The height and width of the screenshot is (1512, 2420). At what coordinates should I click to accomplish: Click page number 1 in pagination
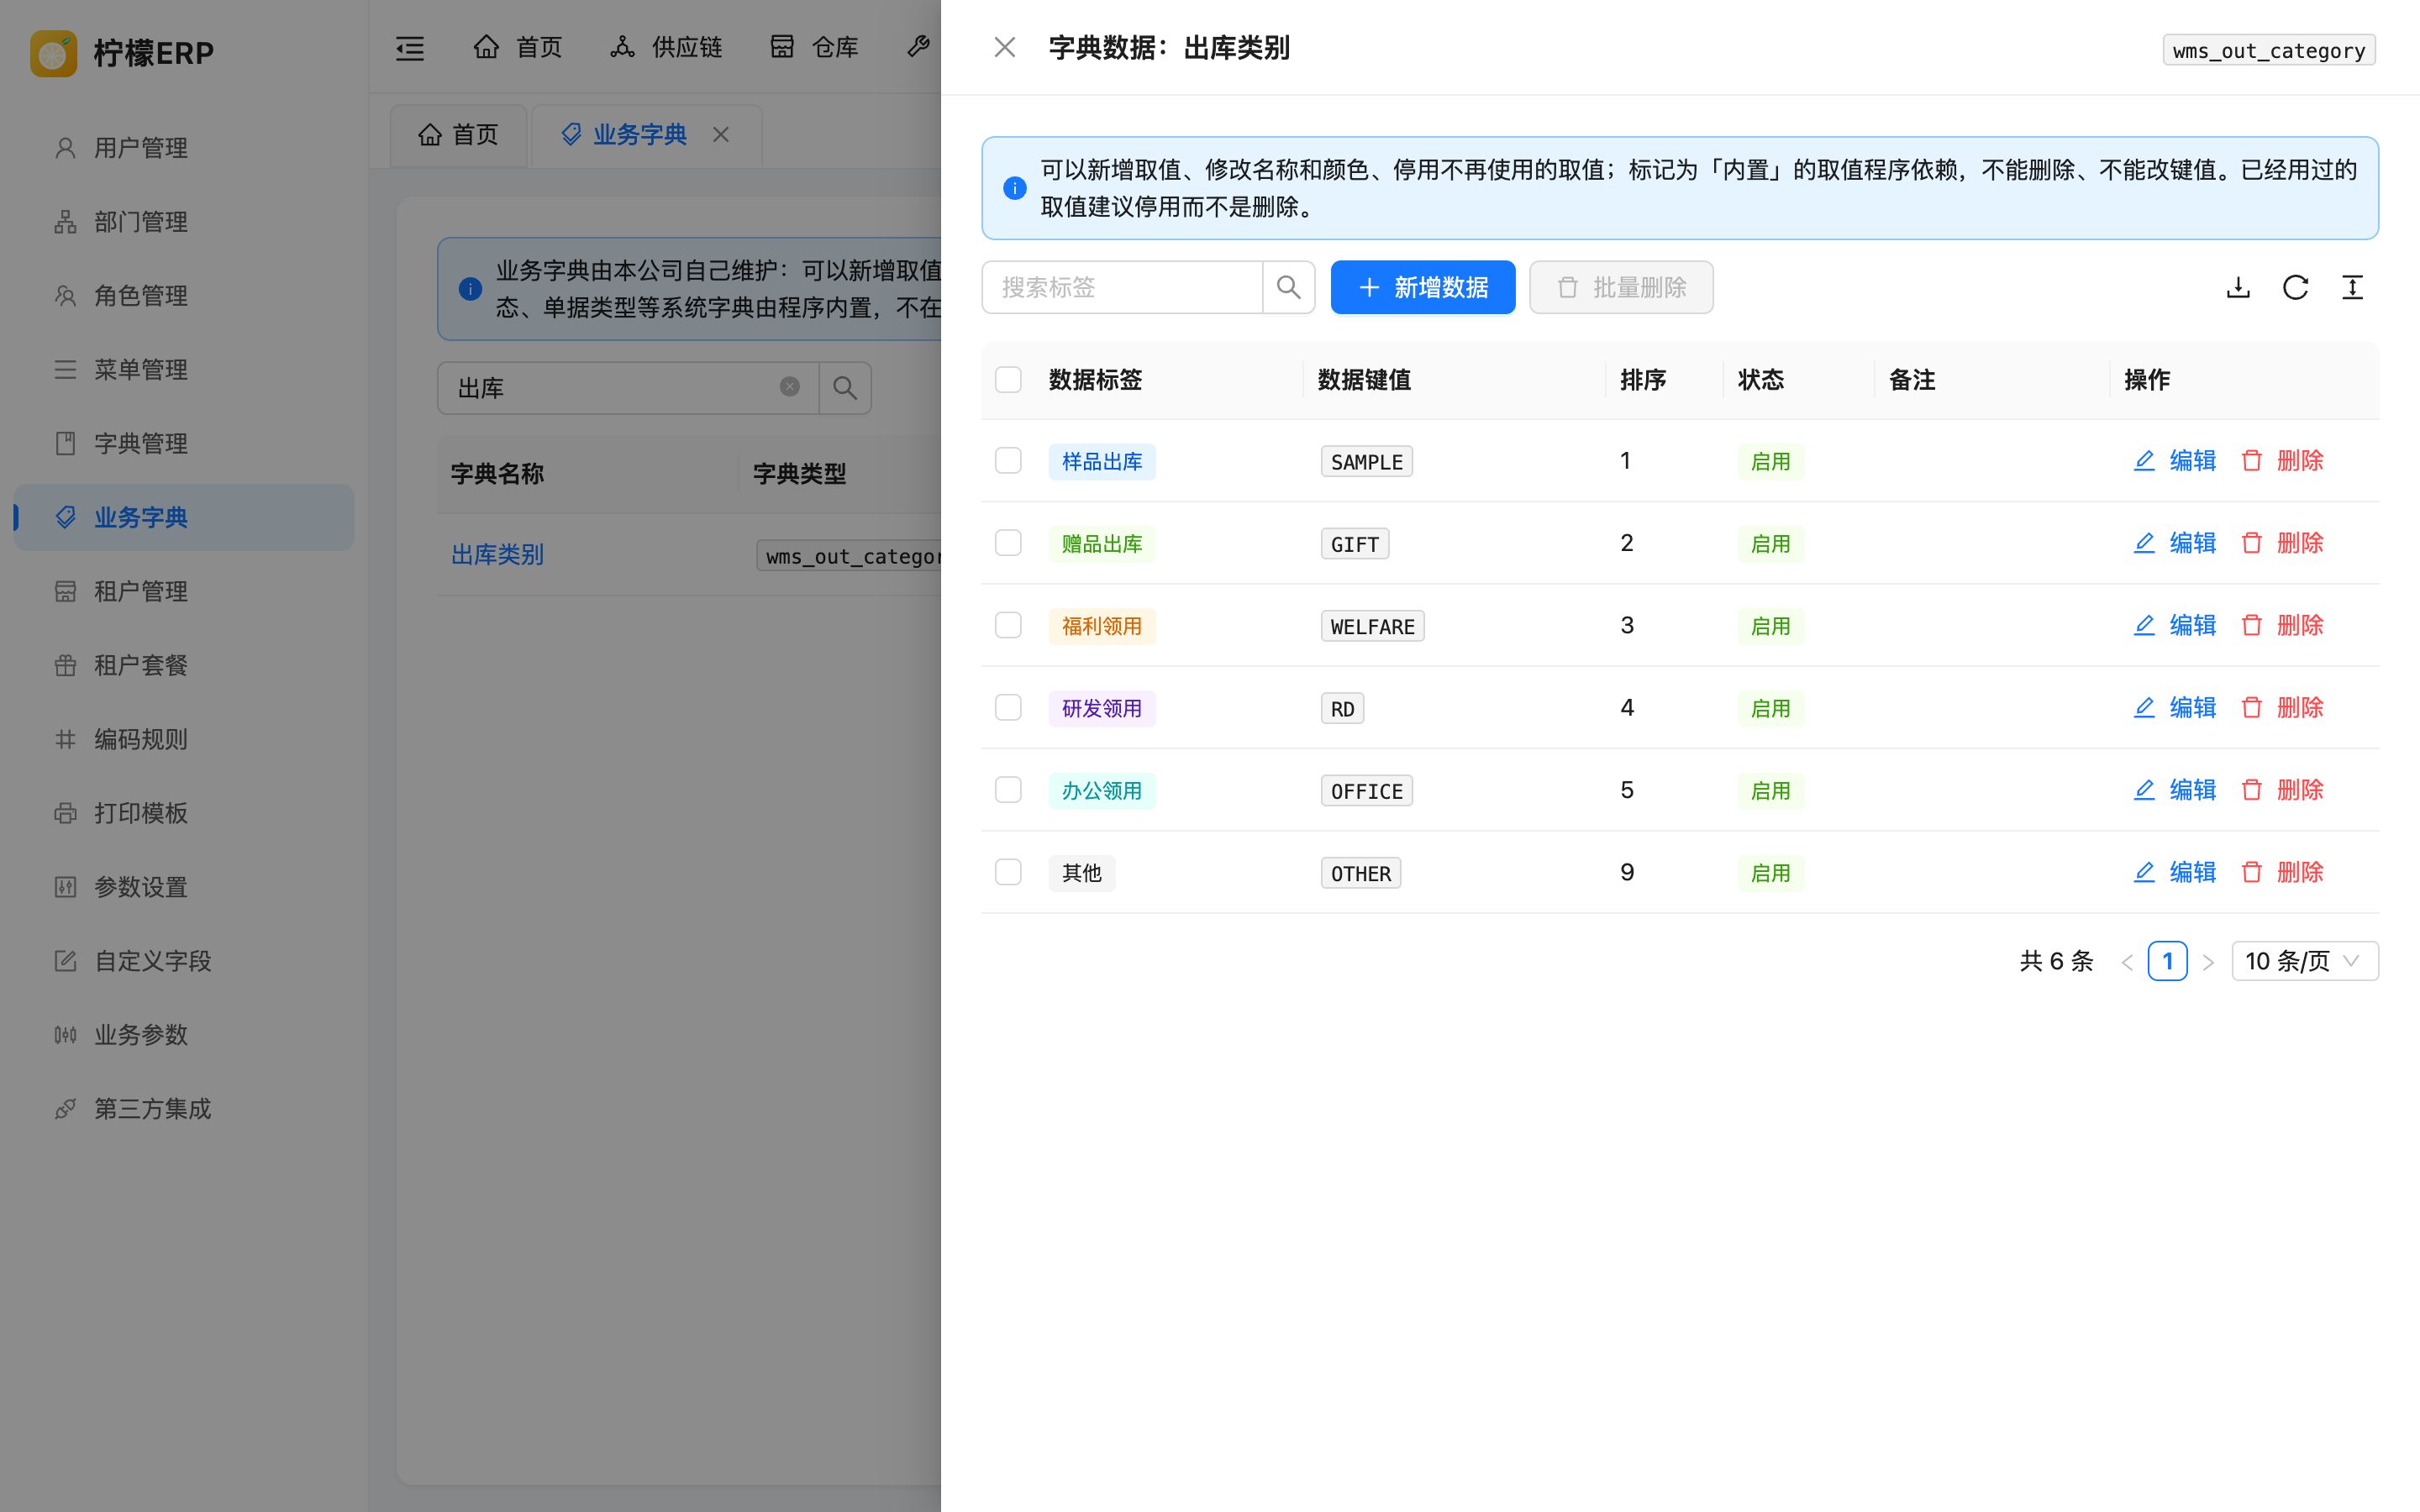[x=2167, y=961]
